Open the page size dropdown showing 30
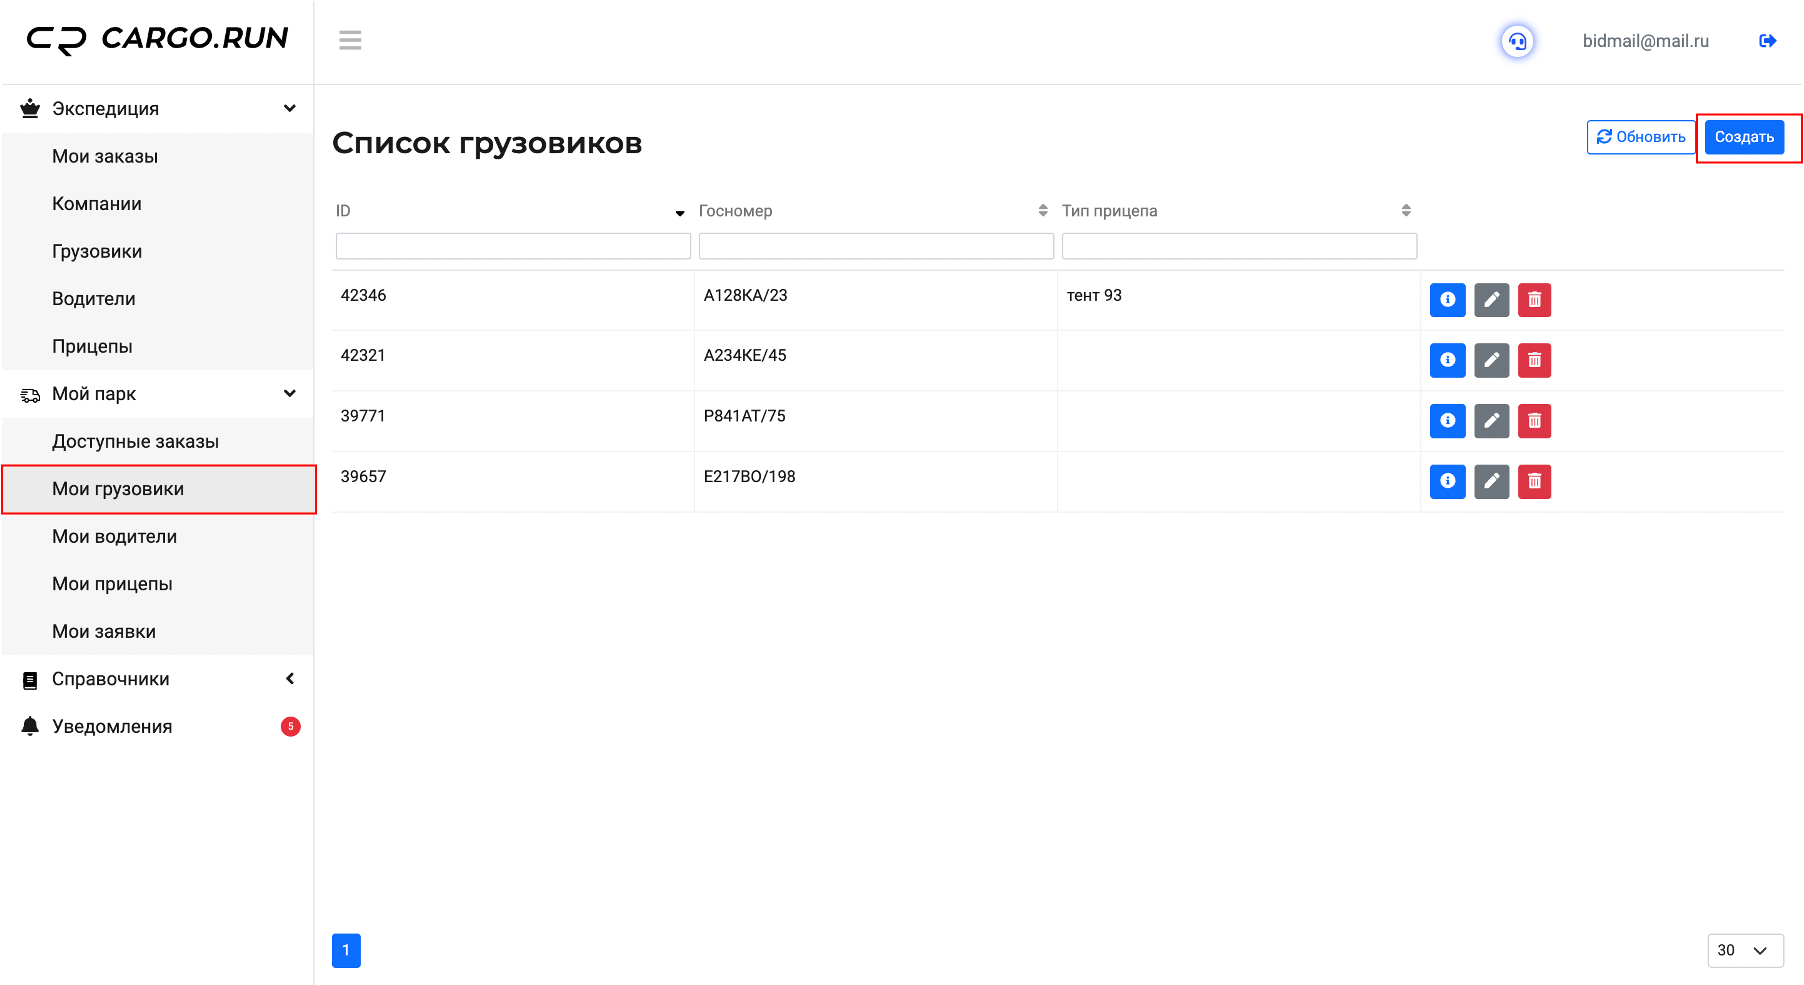1804x985 pixels. pyautogui.click(x=1744, y=950)
